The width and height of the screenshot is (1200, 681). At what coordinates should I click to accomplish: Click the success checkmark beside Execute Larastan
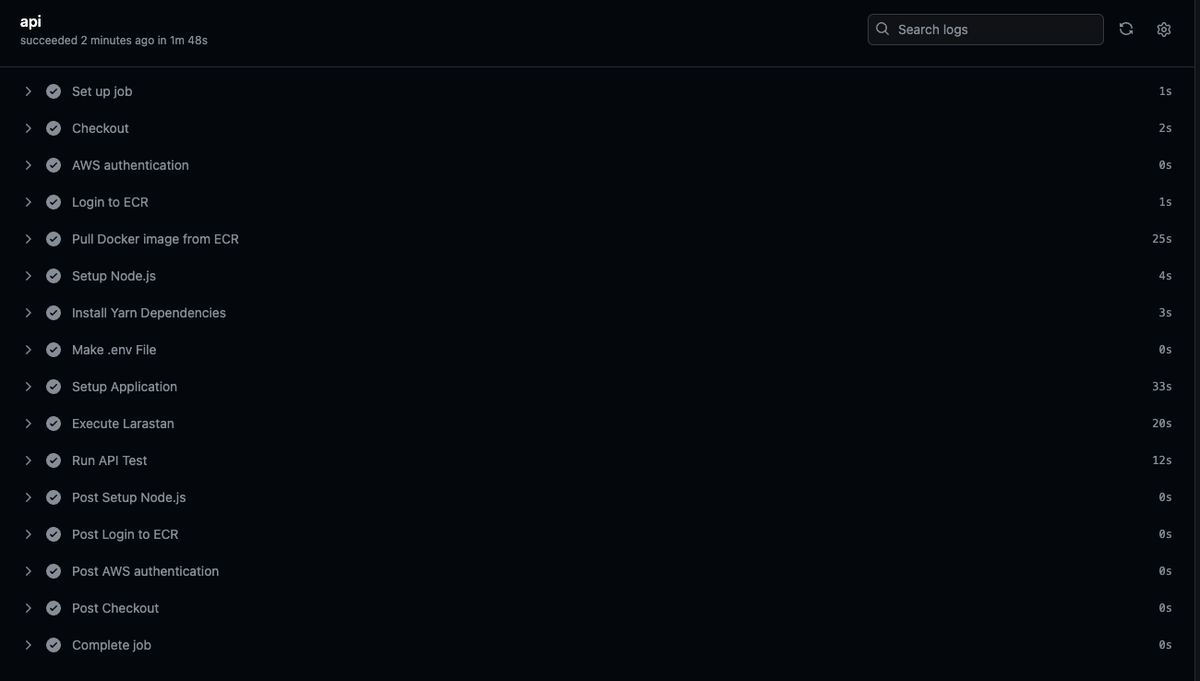(54, 423)
